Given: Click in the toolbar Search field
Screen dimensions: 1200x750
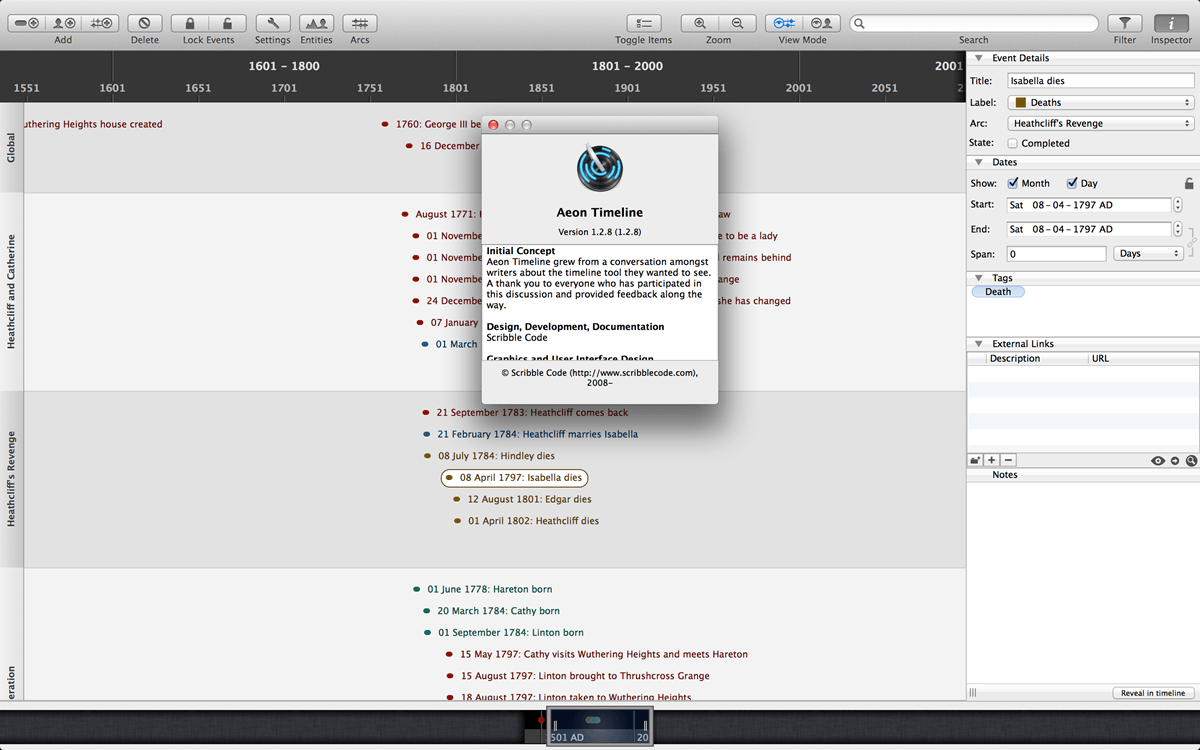Looking at the screenshot, I should tap(974, 24).
